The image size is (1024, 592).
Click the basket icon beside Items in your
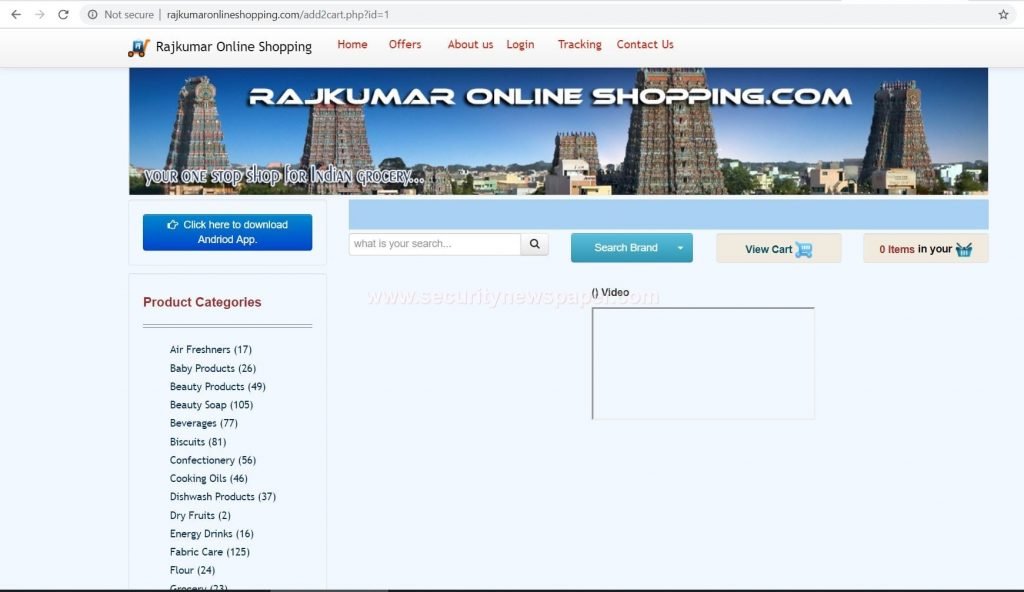964,249
